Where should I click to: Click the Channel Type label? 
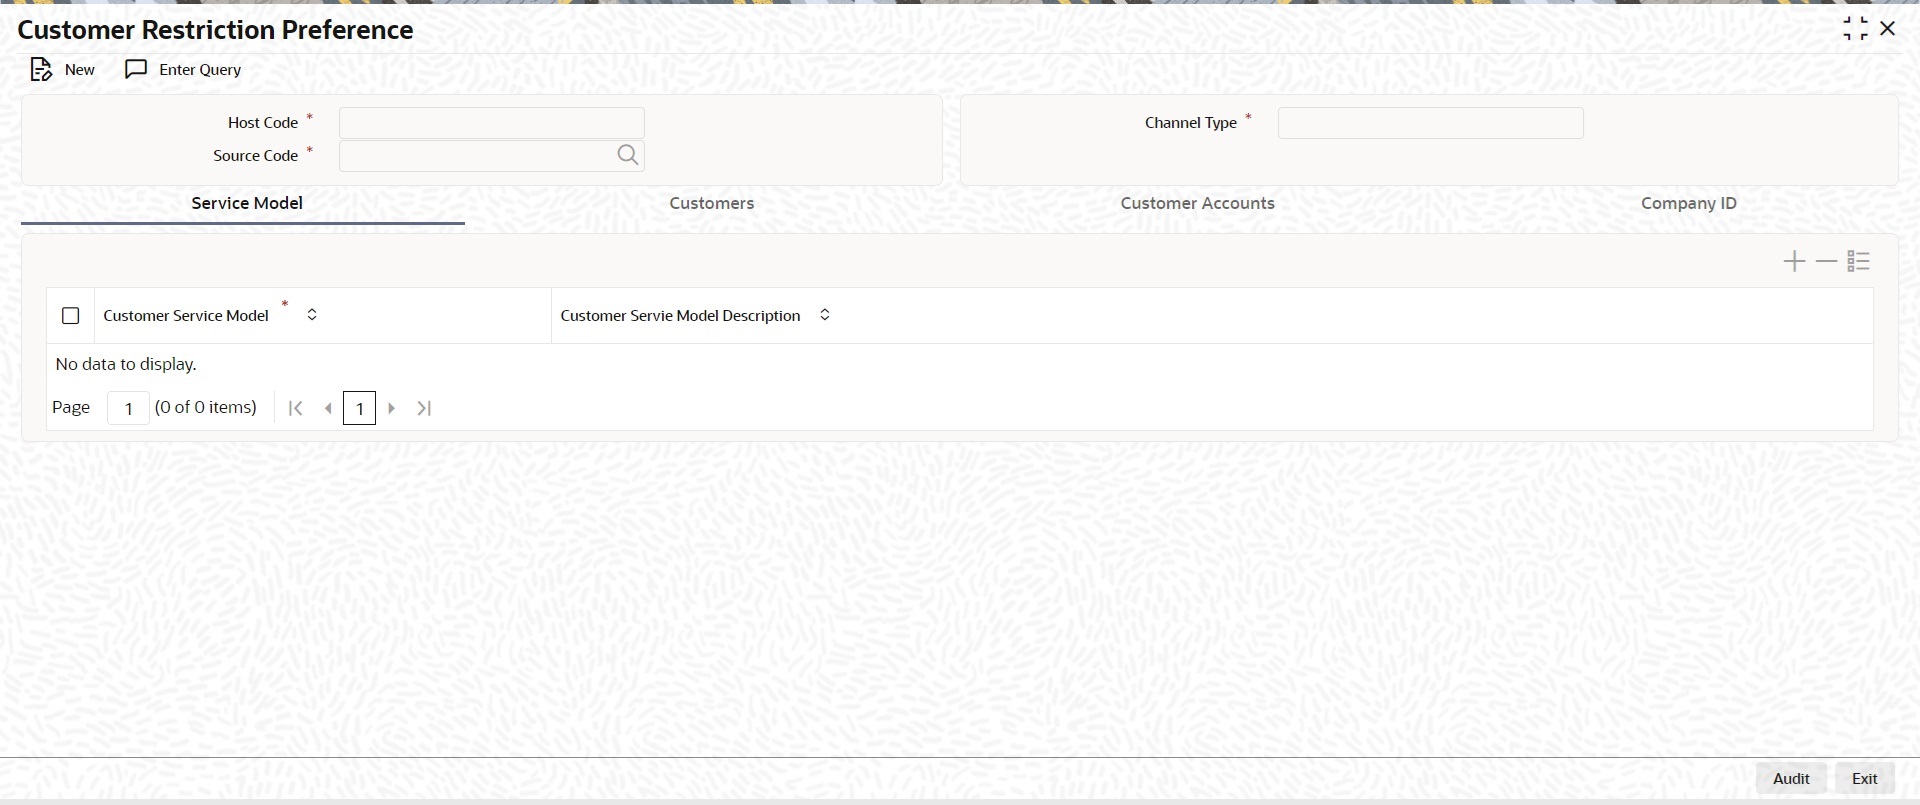tap(1191, 123)
